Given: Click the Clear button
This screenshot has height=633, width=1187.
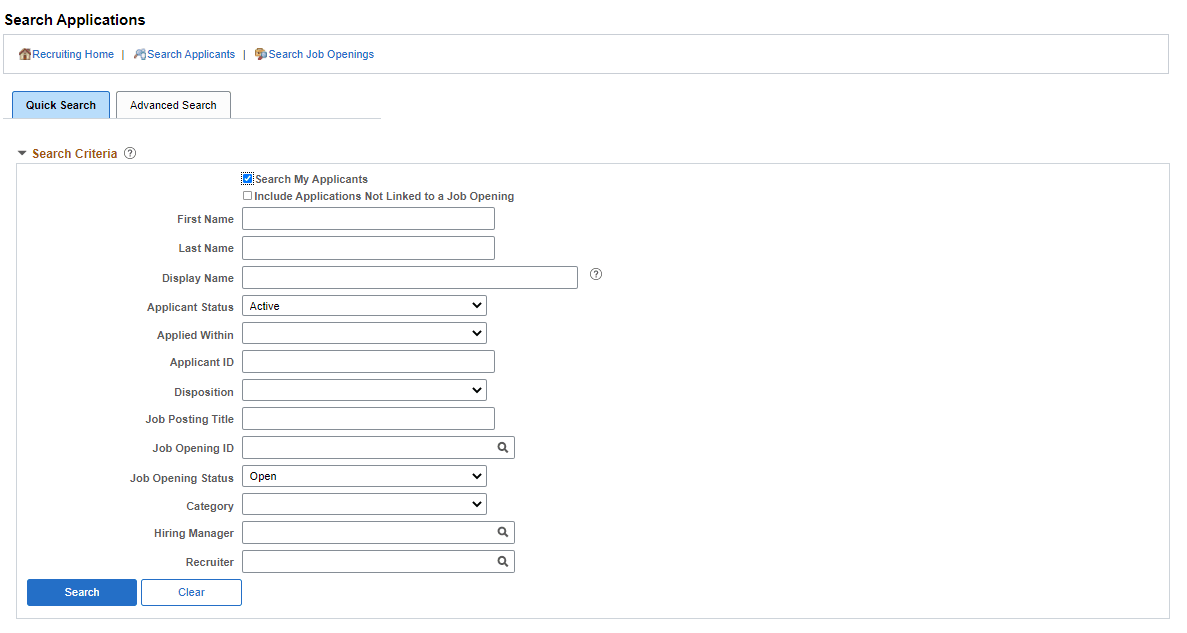Looking at the screenshot, I should [x=191, y=592].
